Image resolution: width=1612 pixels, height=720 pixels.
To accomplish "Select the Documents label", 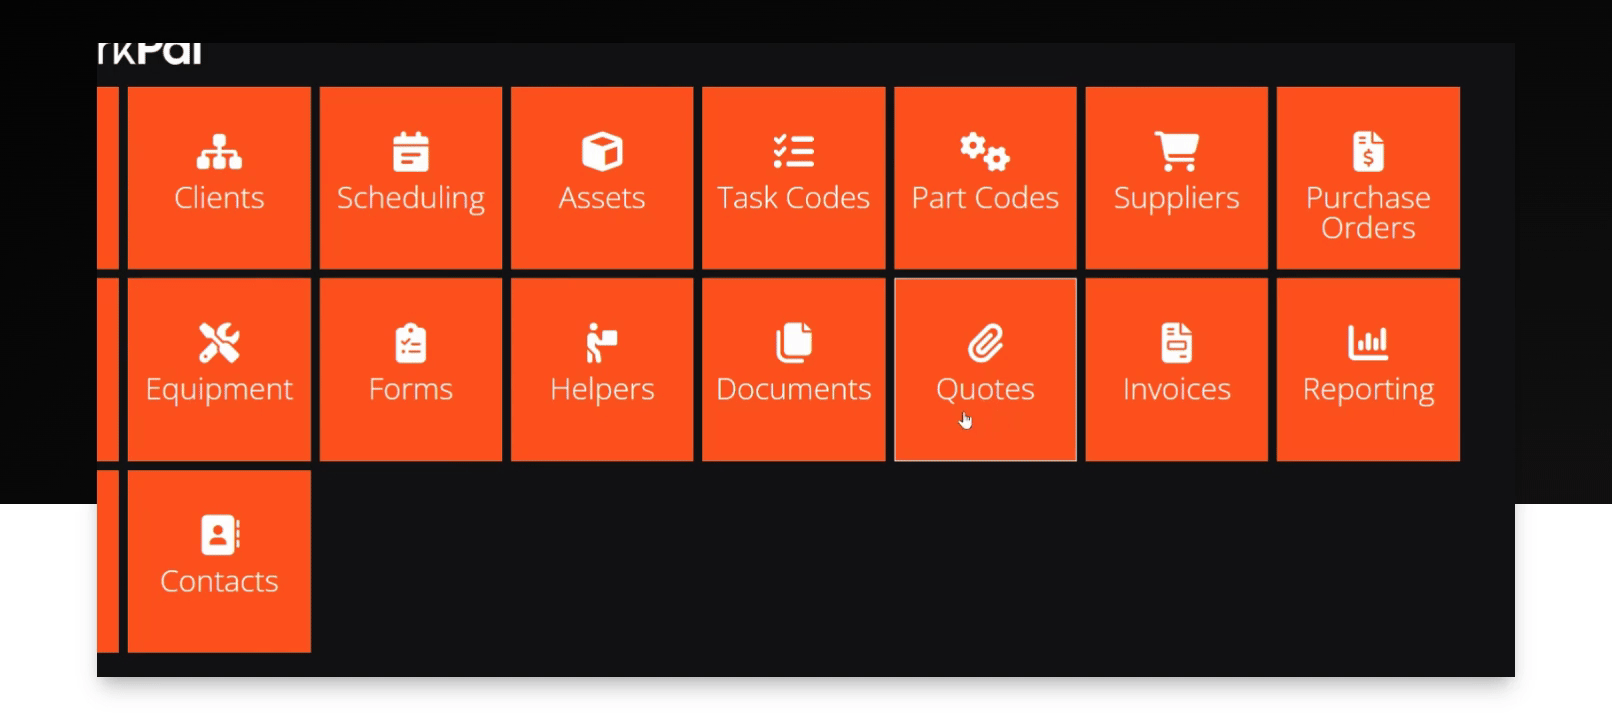I will click(x=794, y=389).
